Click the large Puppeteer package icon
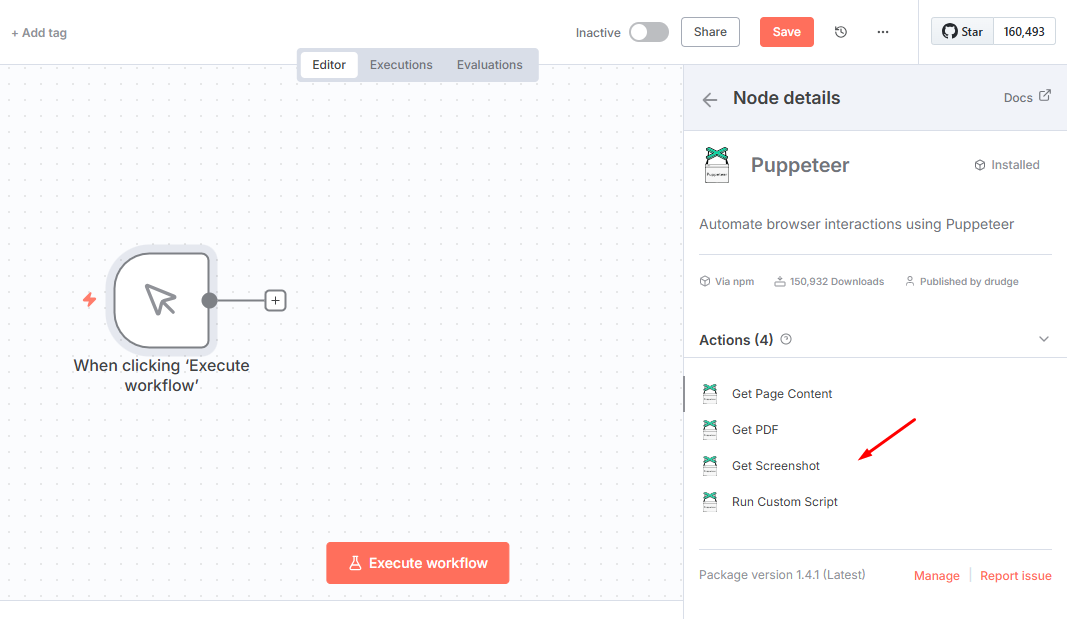 pos(716,165)
